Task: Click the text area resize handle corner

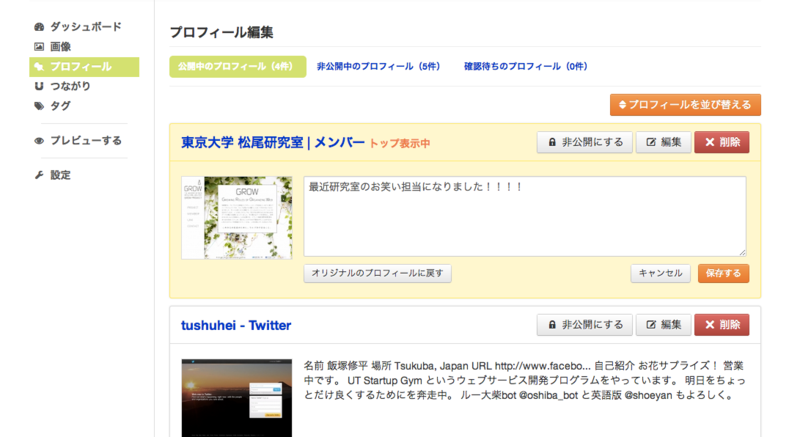Action: [x=742, y=252]
